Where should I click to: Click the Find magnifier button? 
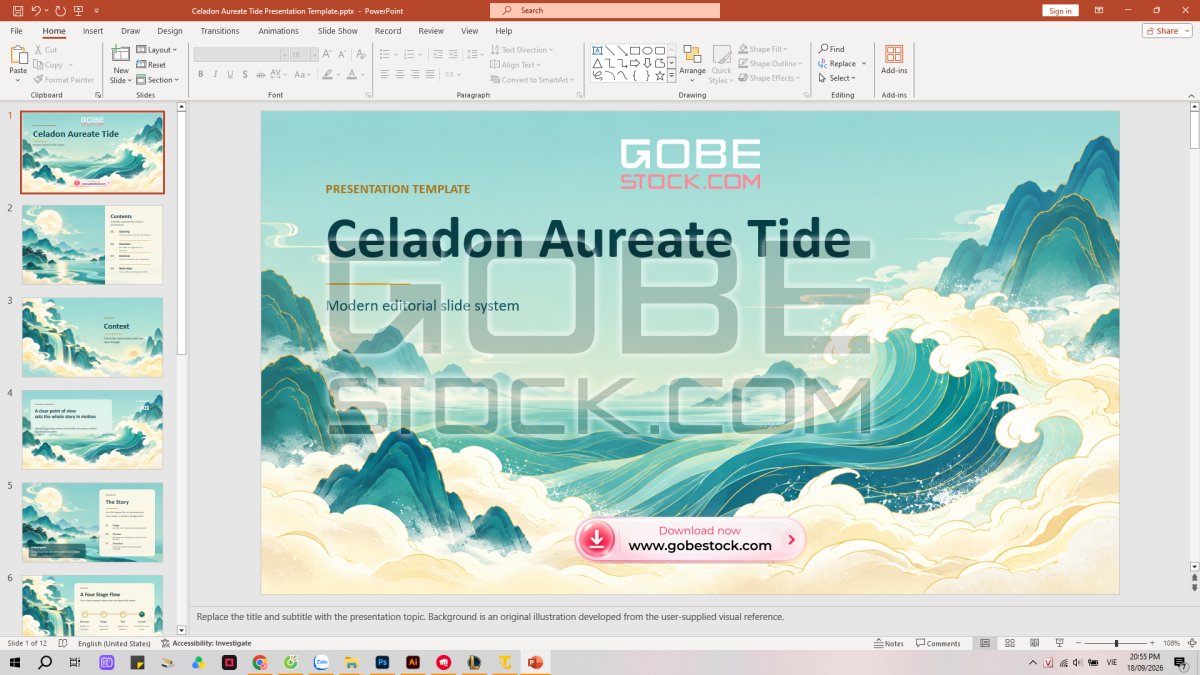pos(831,49)
